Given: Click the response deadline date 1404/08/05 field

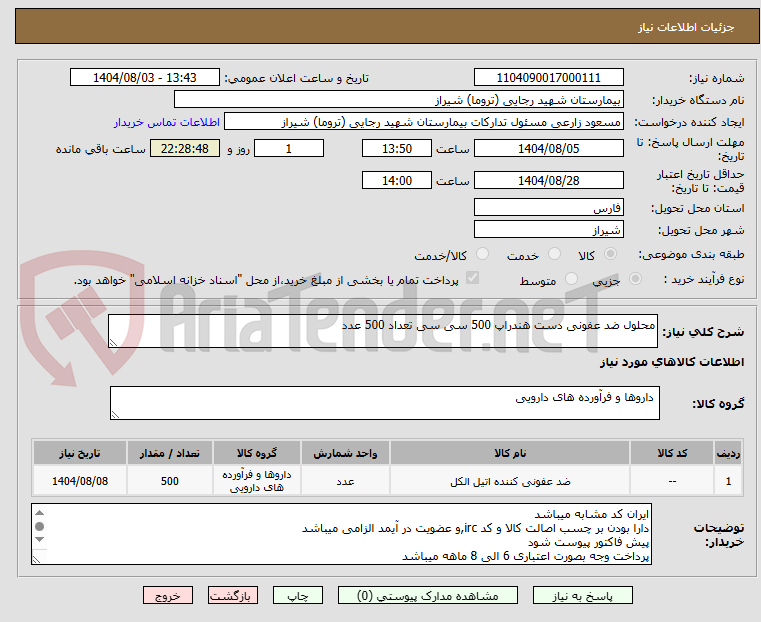Looking at the screenshot, I should pyautogui.click(x=548, y=148).
